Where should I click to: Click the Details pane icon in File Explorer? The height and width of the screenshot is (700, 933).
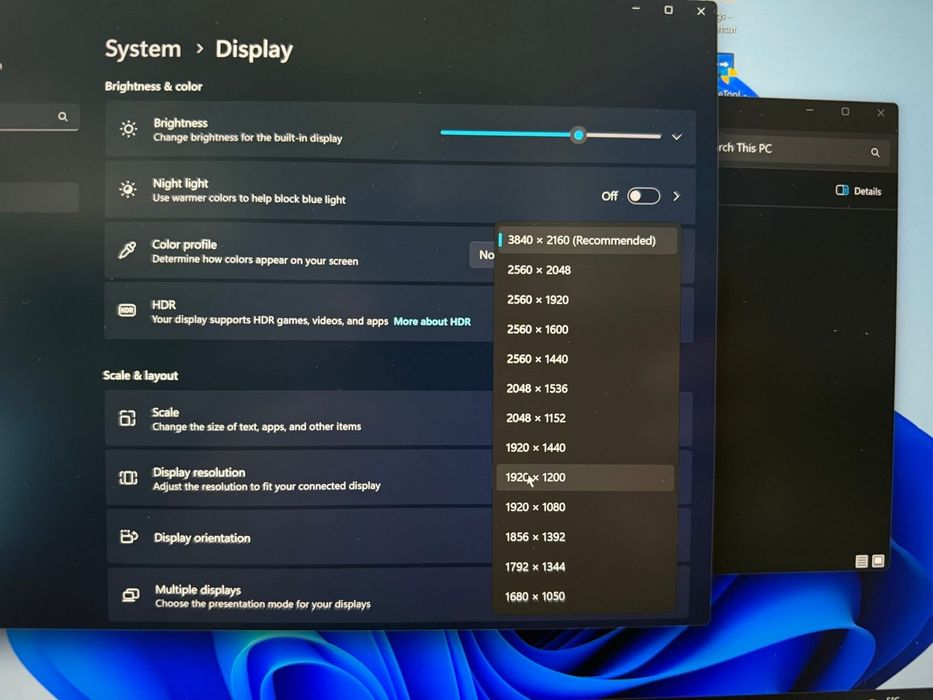841,190
